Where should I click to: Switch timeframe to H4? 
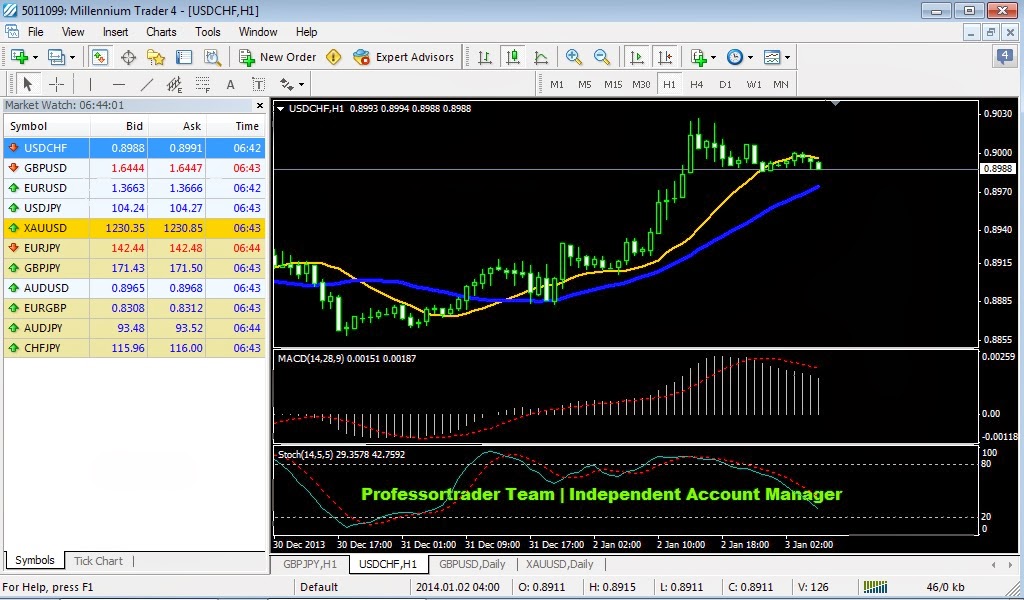(697, 84)
